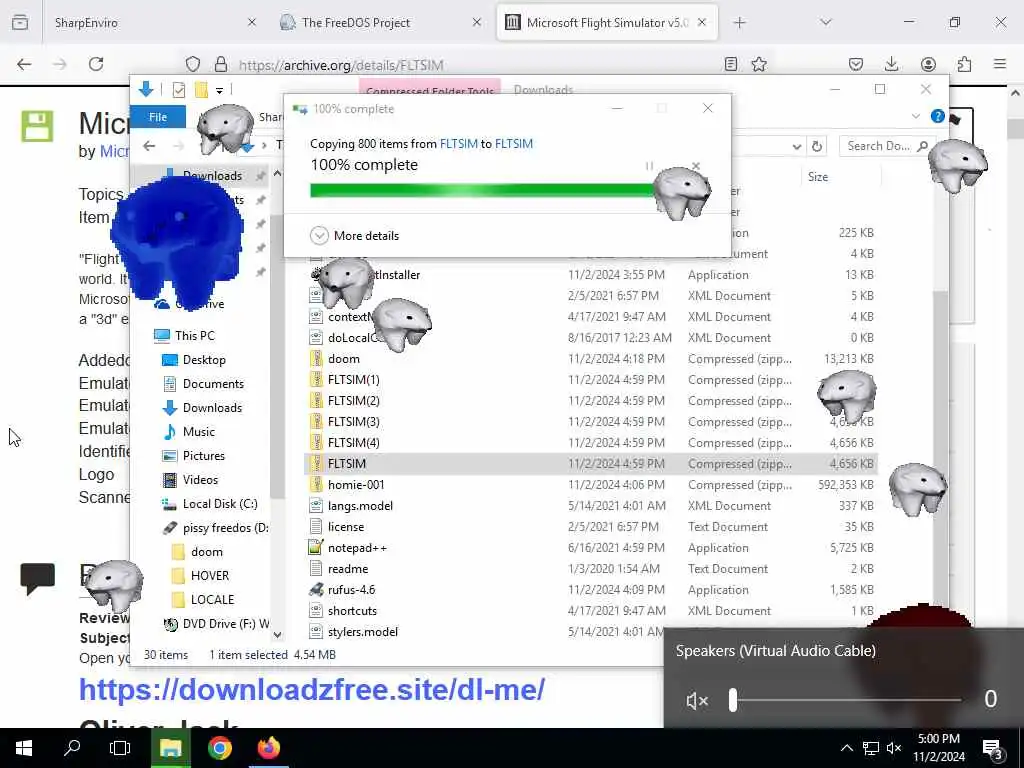
Task: Select FLTSIM(3) compressed file
Action: [353, 421]
